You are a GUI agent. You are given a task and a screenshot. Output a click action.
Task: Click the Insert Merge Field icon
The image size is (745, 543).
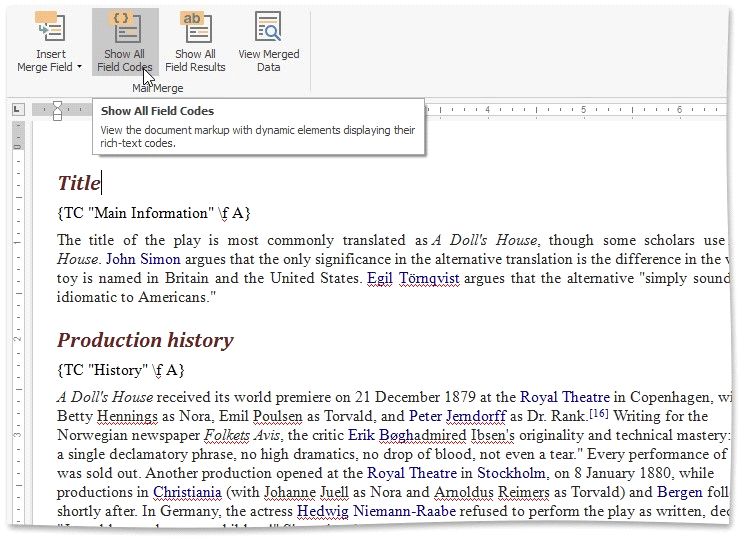50,28
